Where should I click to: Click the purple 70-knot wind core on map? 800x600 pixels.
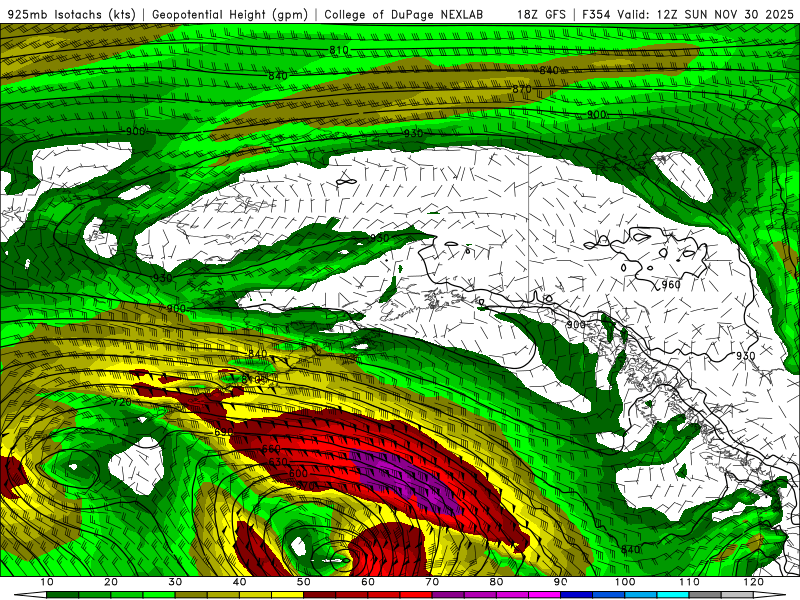408,480
